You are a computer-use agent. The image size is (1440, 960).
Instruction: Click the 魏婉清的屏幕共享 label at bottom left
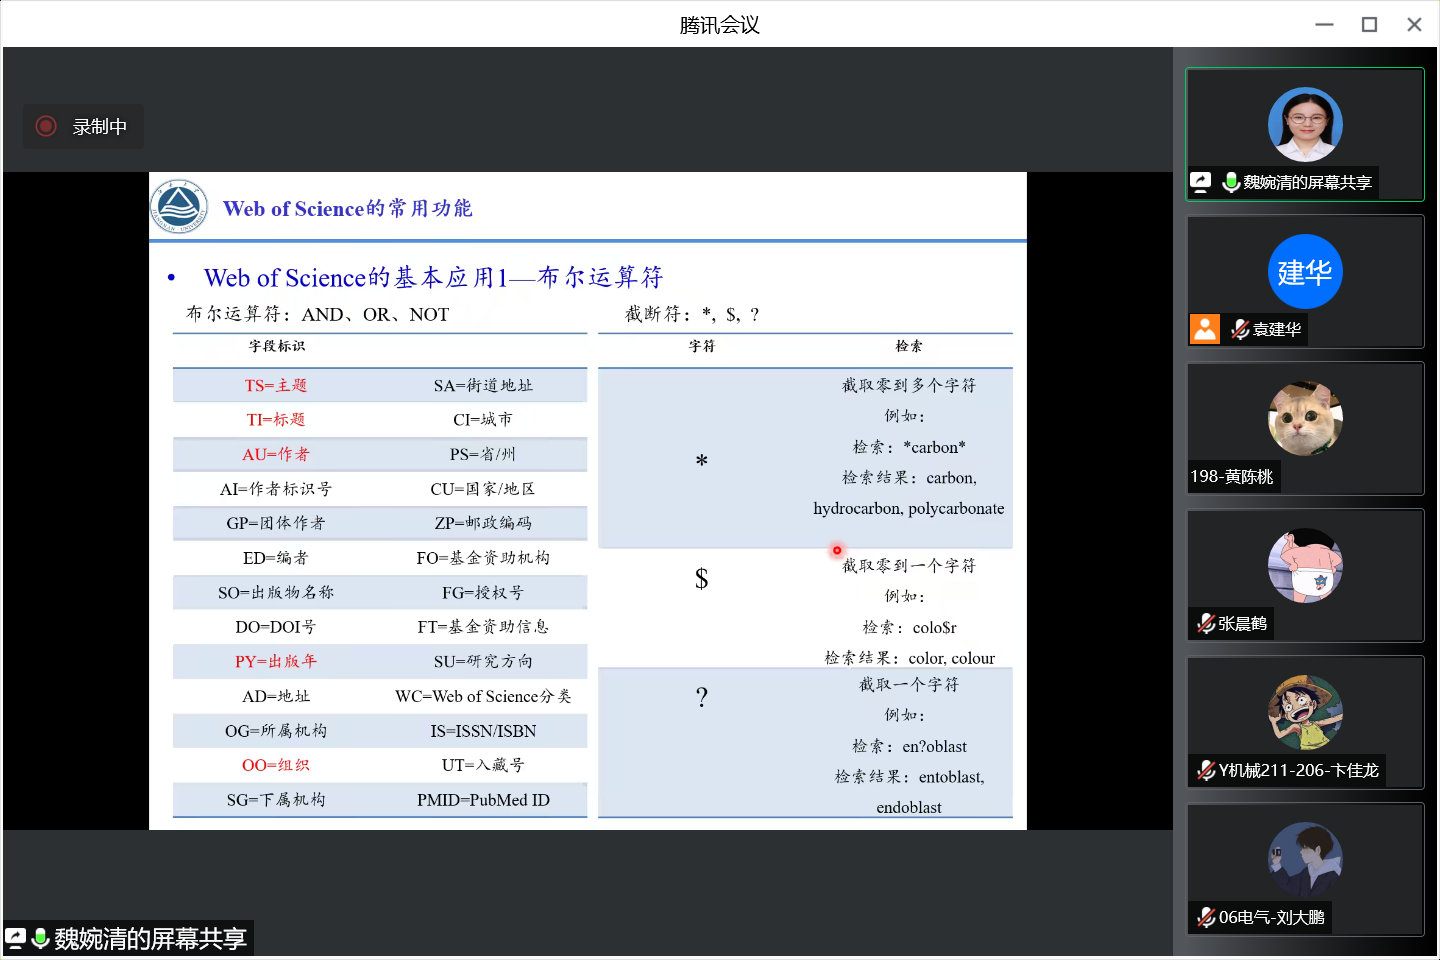pos(150,939)
